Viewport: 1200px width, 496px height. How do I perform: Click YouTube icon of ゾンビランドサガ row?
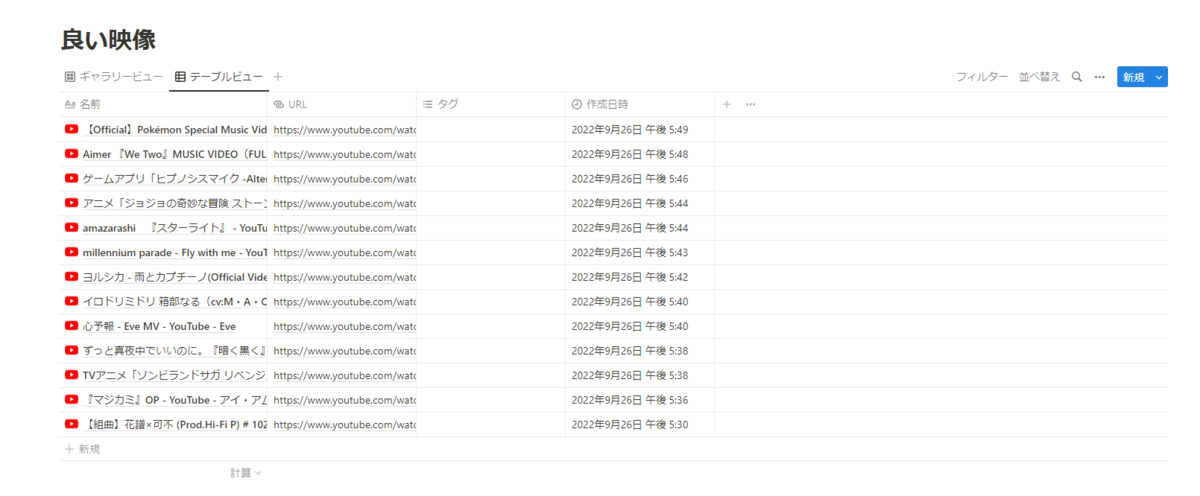coord(71,375)
